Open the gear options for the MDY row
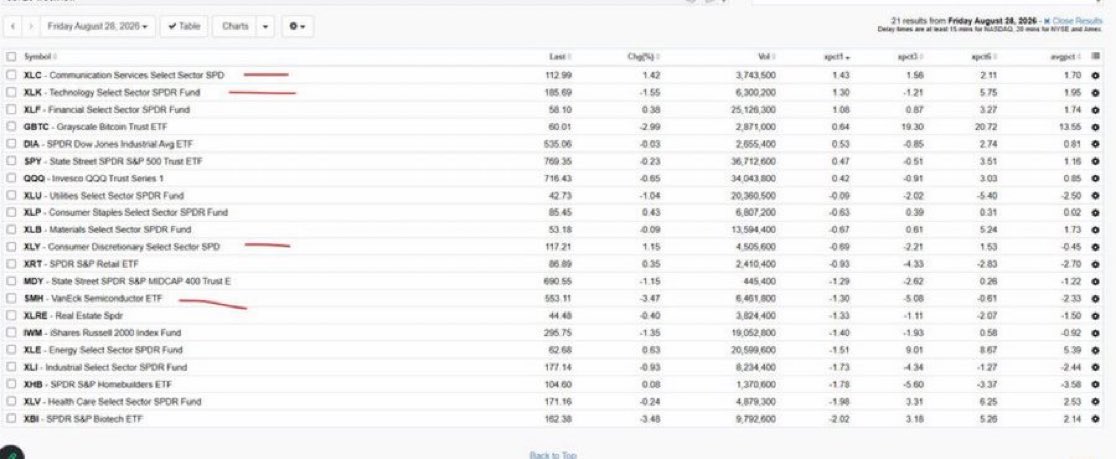This screenshot has height=459, width=1116. [x=1095, y=281]
